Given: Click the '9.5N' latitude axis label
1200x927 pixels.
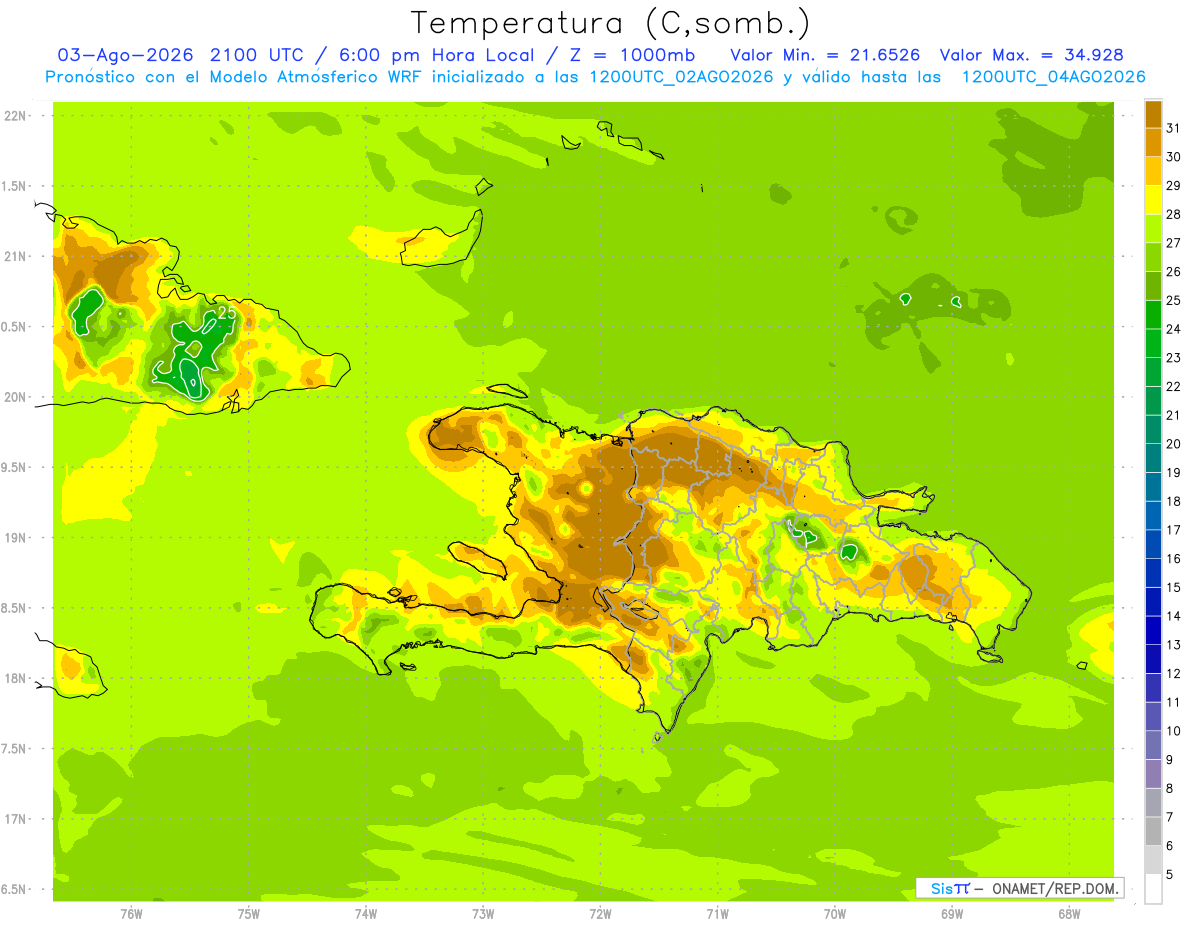Looking at the screenshot, I should coord(14,467).
